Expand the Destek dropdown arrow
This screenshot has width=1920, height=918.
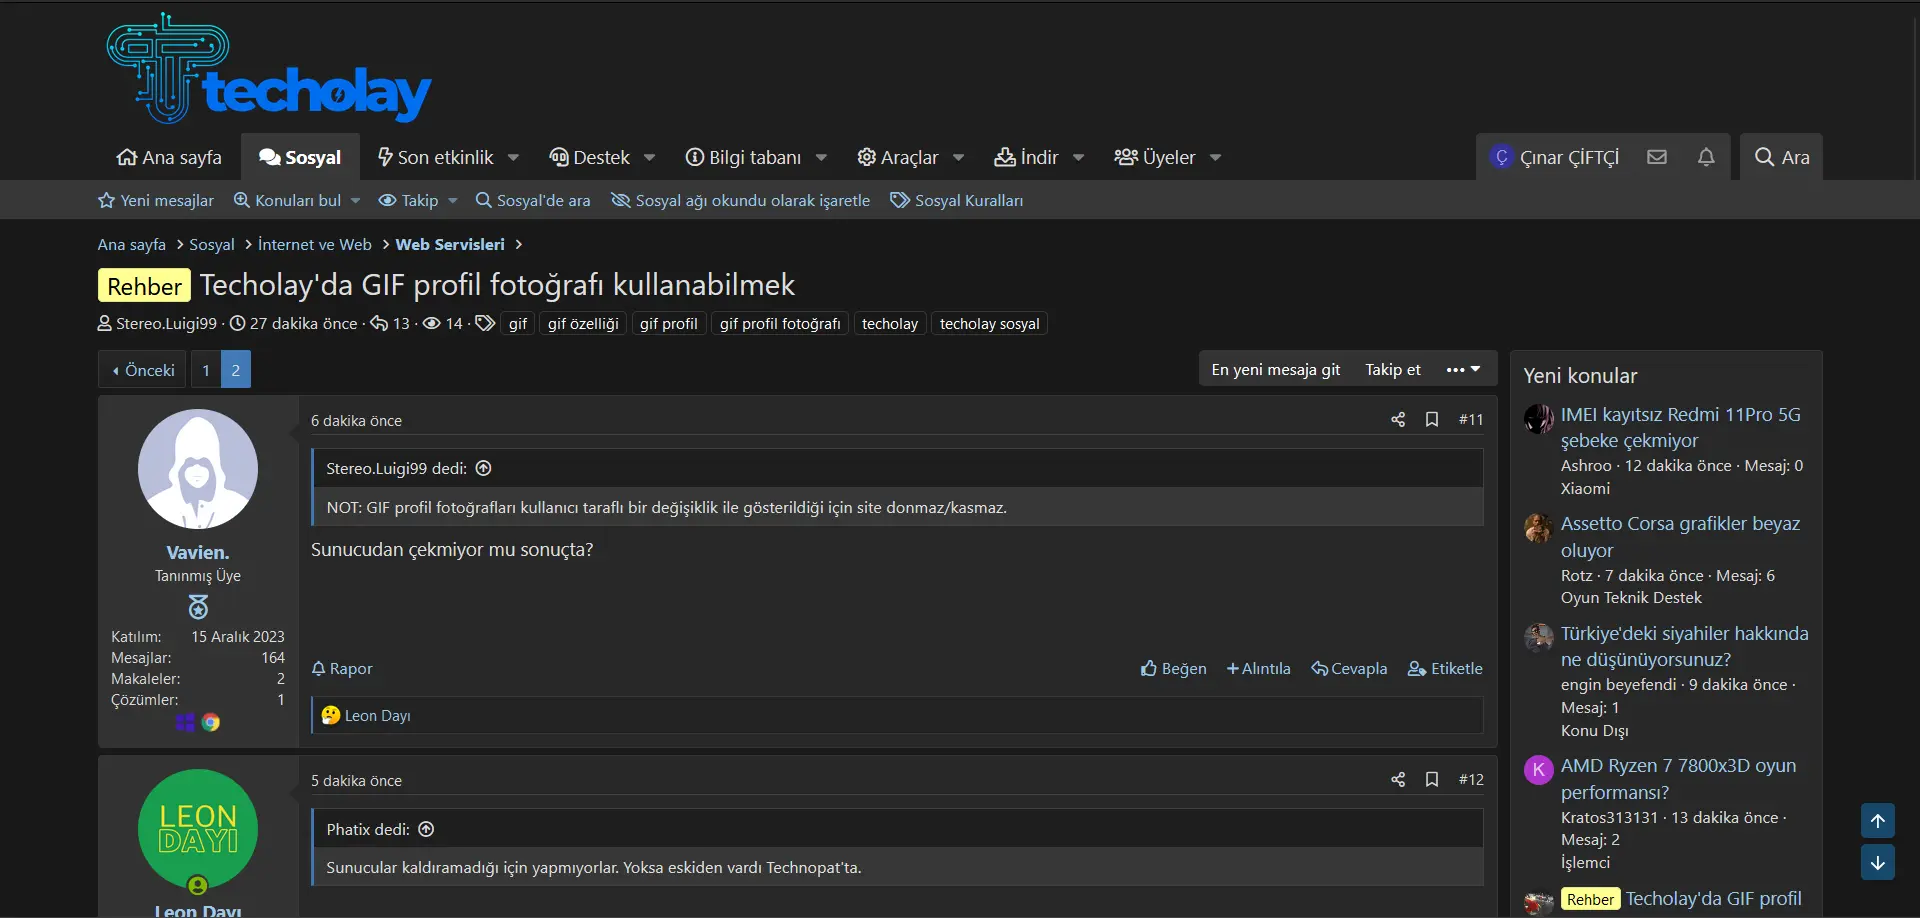649,158
